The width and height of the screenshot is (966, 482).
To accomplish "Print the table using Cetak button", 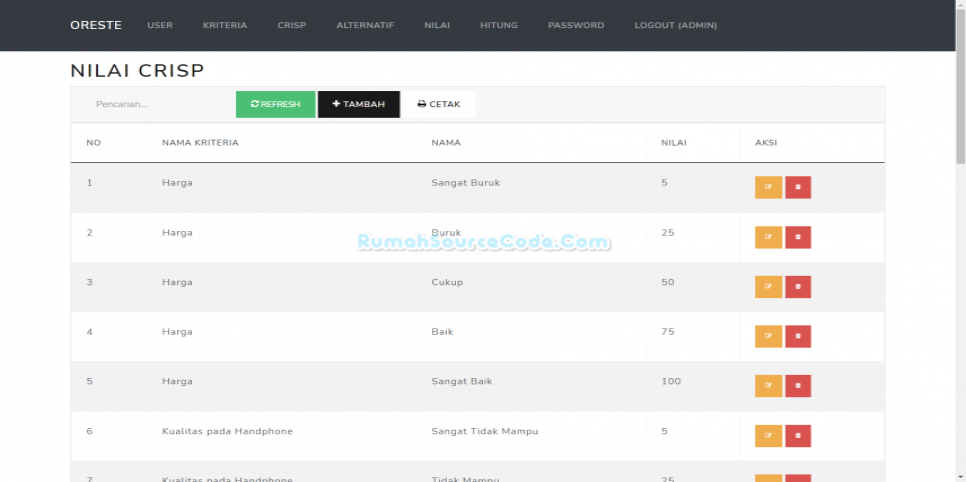I will click(438, 104).
